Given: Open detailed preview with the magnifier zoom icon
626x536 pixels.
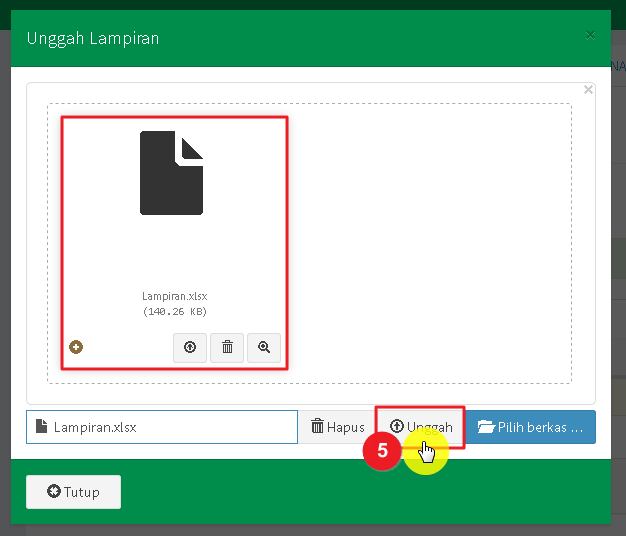Looking at the screenshot, I should [264, 347].
